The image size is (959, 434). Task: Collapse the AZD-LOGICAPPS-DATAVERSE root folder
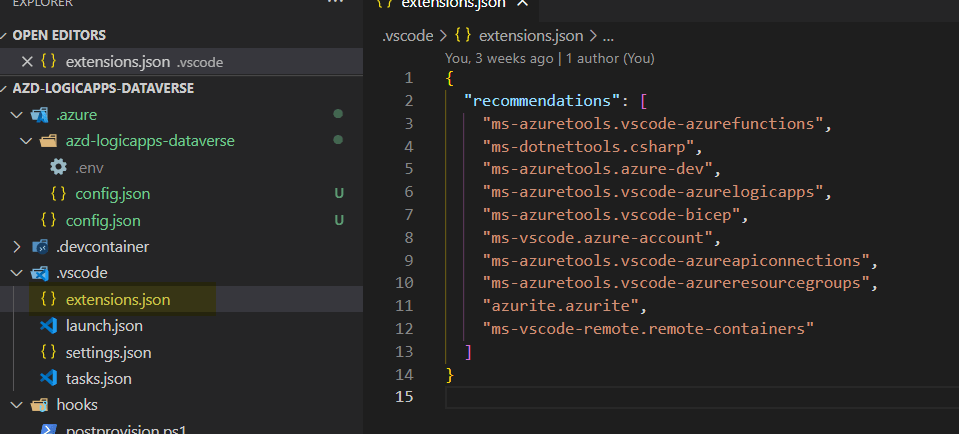coord(6,88)
